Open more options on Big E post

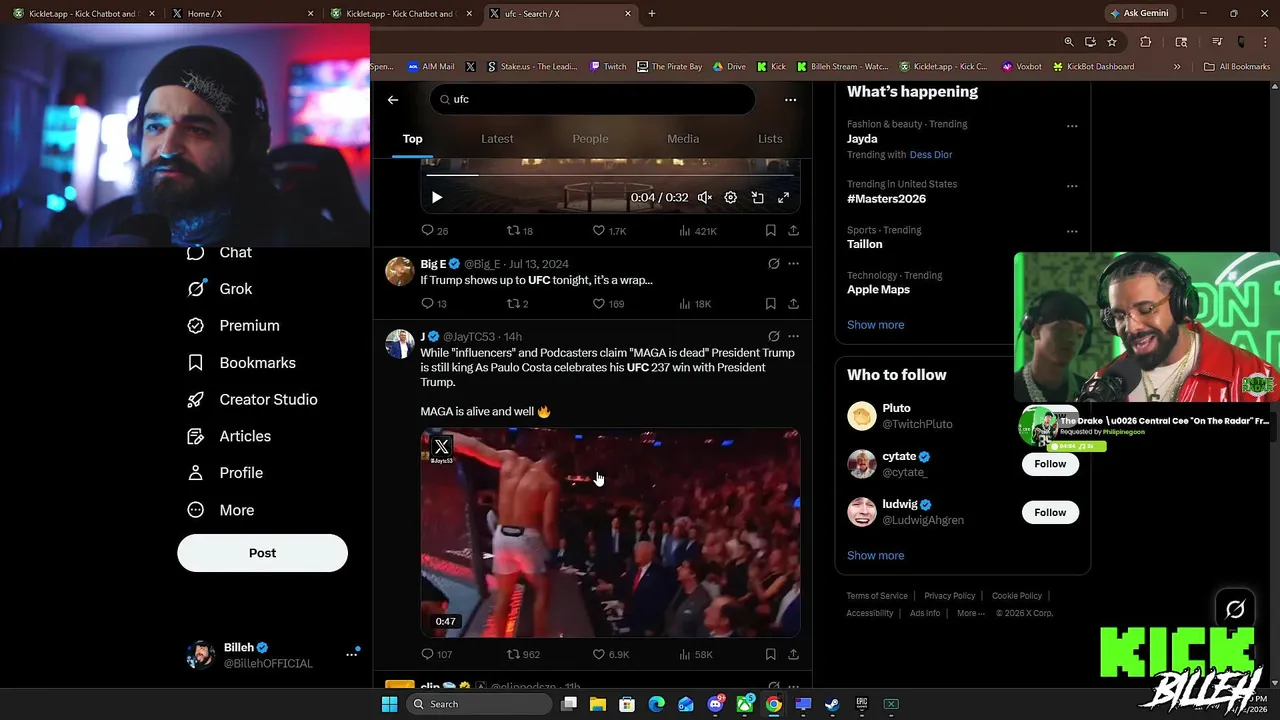click(793, 264)
